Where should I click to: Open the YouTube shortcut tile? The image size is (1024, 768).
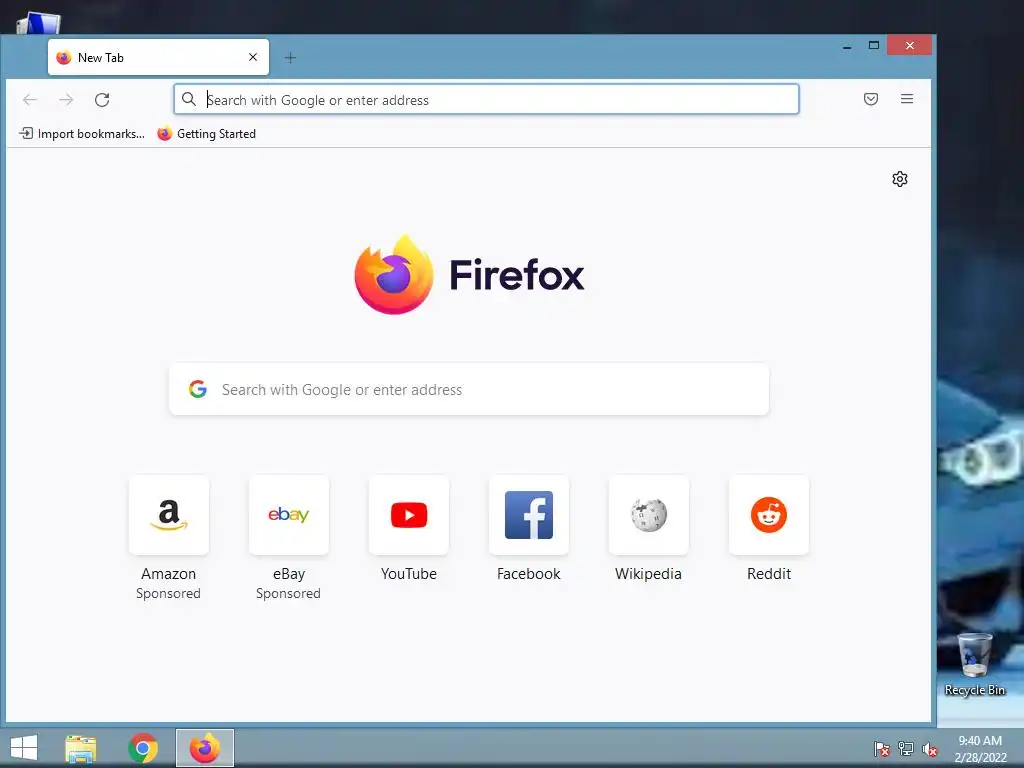click(409, 515)
